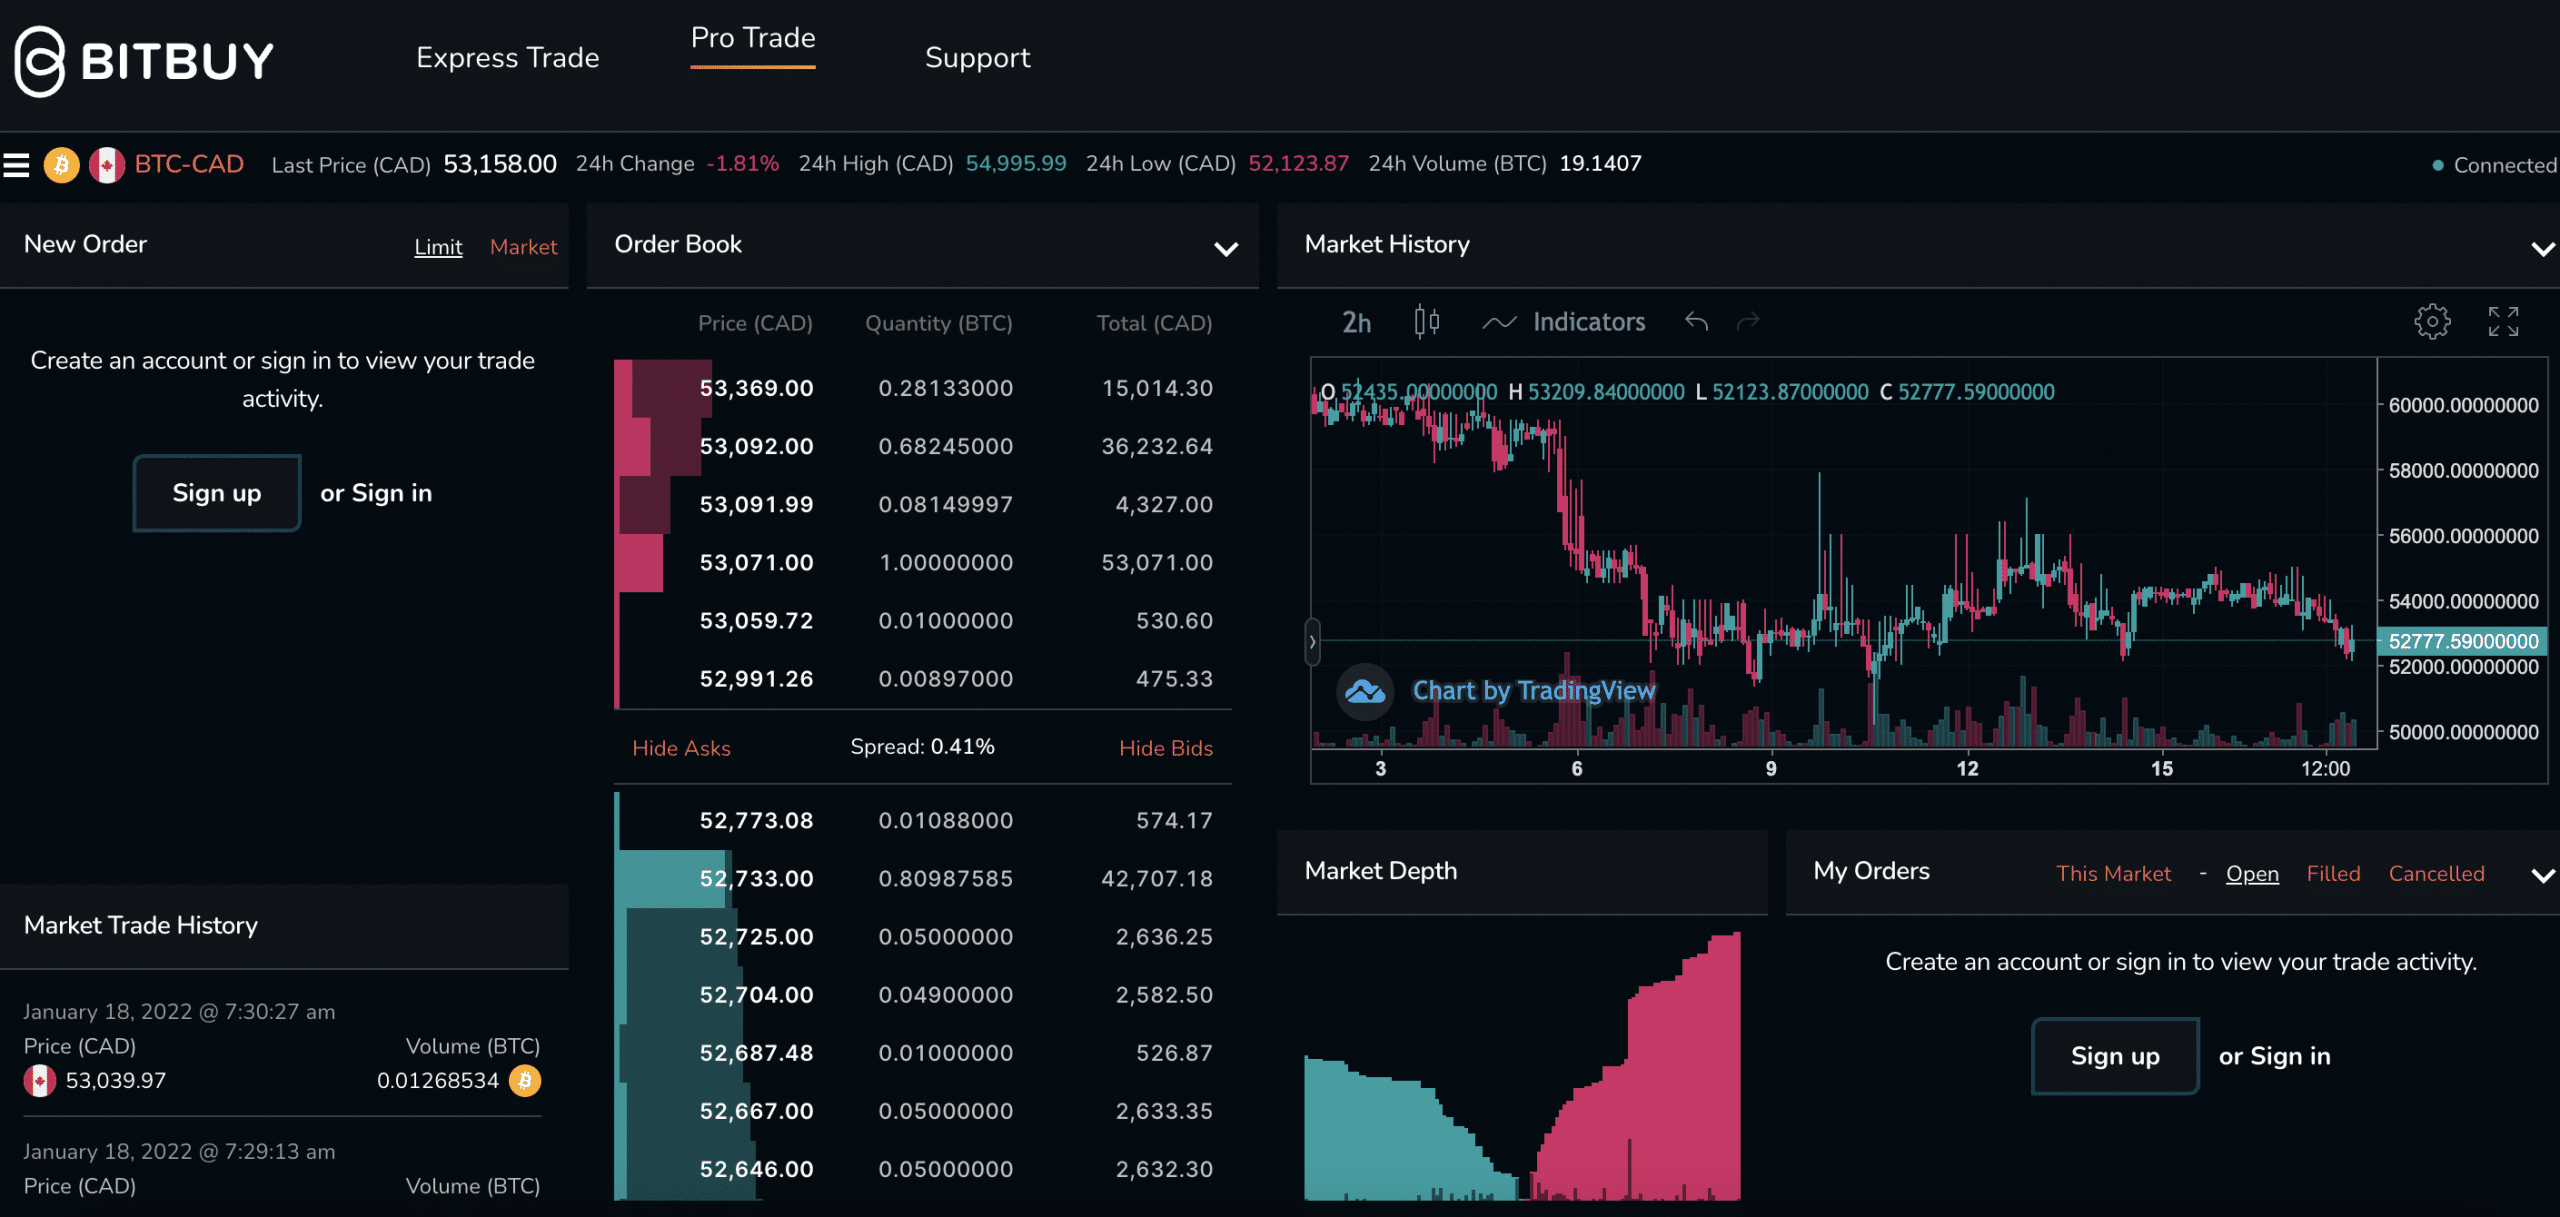This screenshot has height=1217, width=2560.
Task: Select the 53,059.72 ask price
Action: click(756, 621)
